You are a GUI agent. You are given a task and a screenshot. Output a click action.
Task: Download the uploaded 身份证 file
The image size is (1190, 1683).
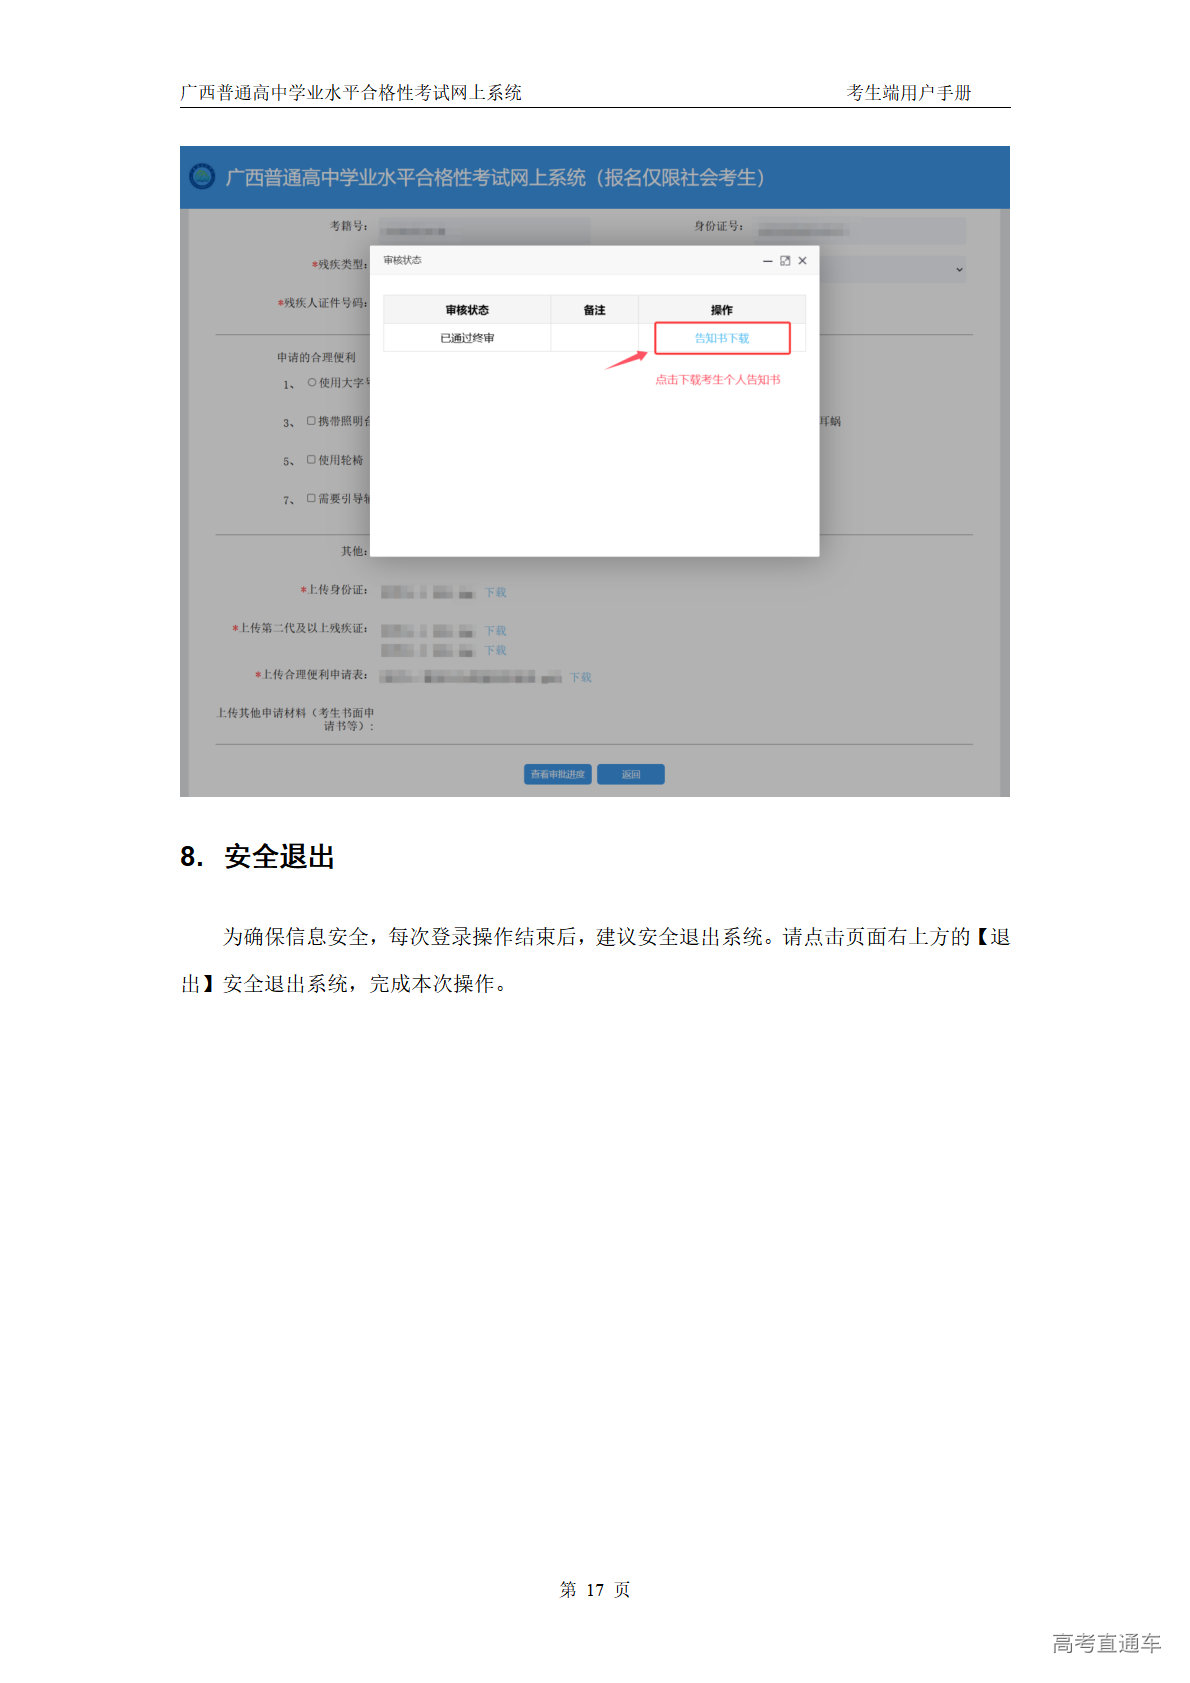(495, 593)
